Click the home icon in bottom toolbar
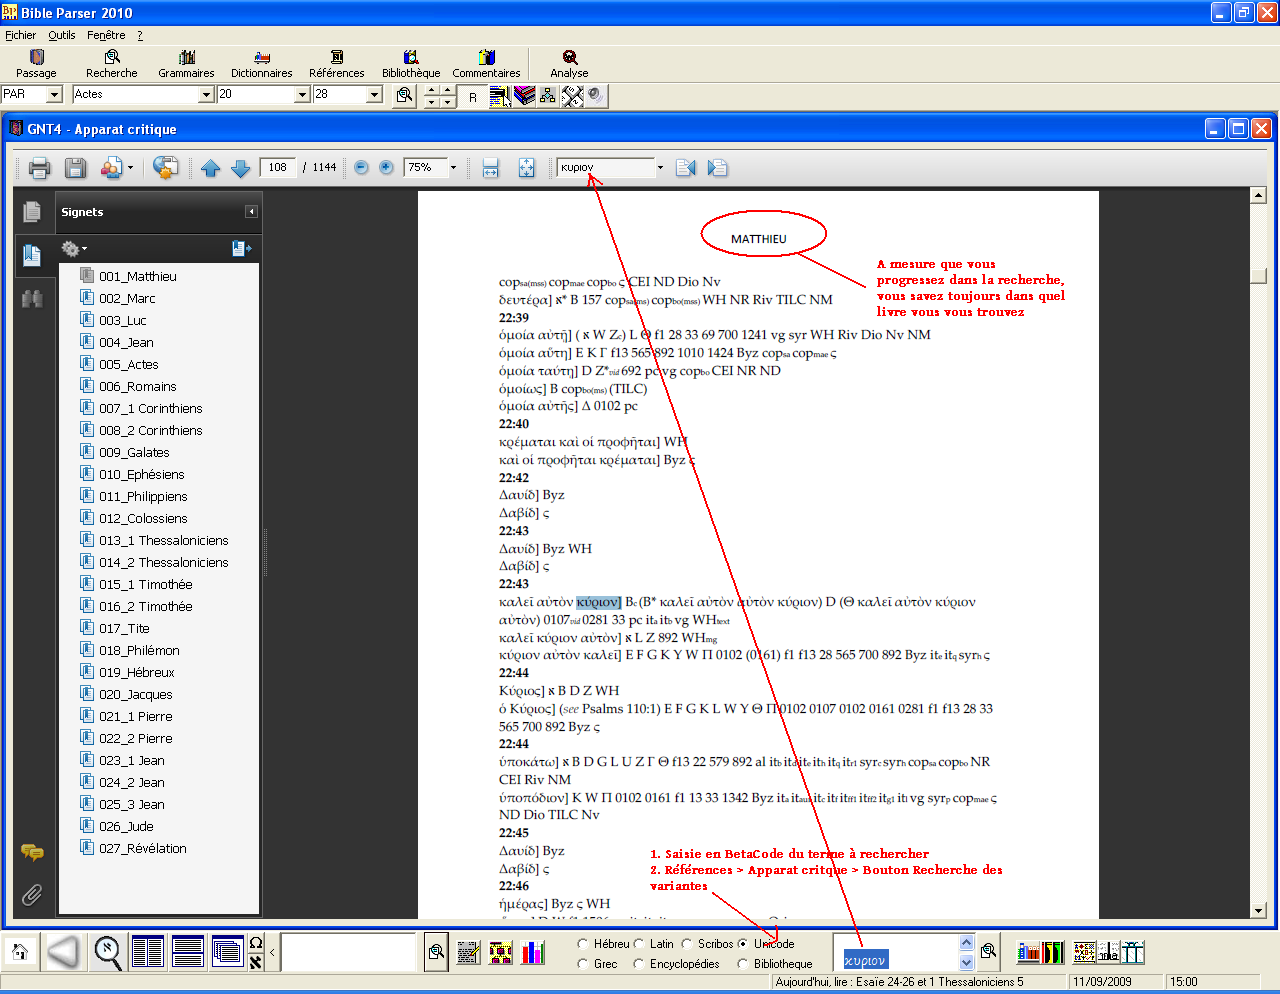 (x=19, y=952)
